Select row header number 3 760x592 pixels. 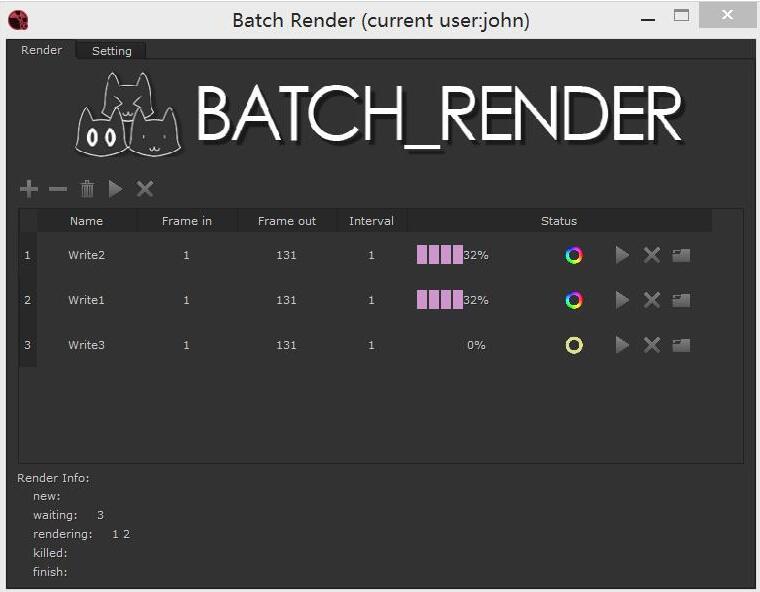(28, 345)
